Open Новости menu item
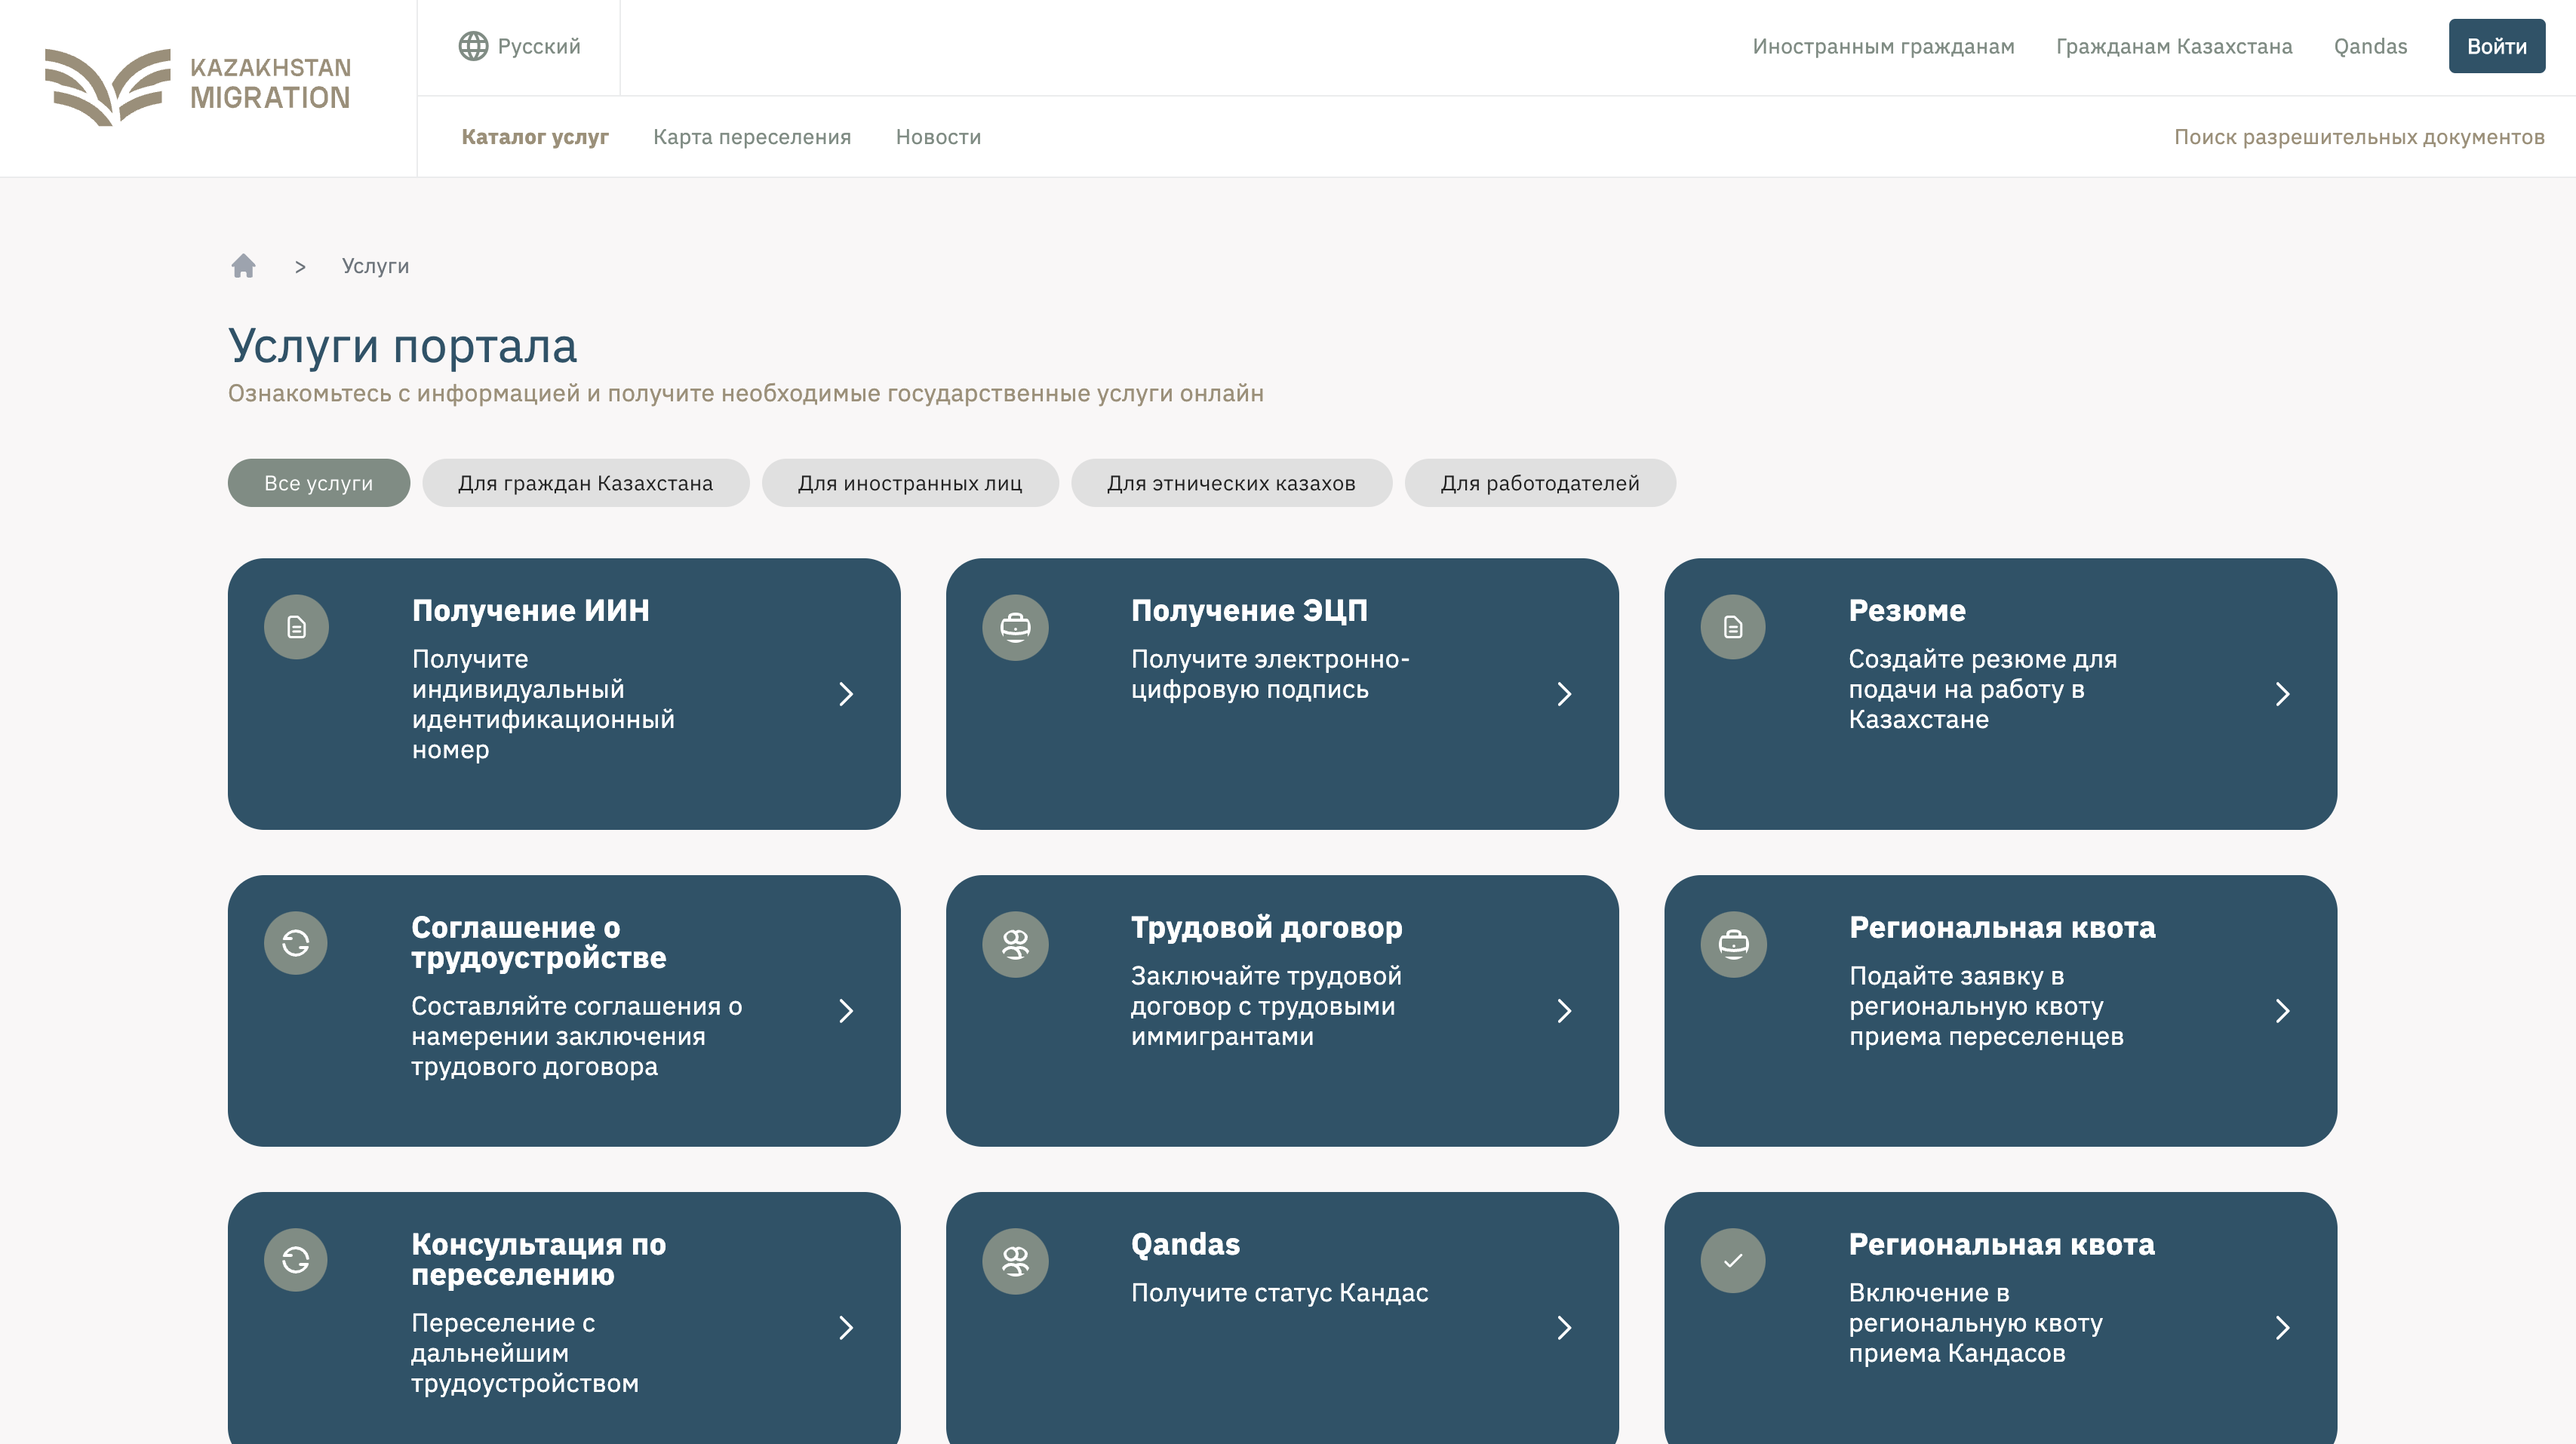This screenshot has height=1444, width=2576. [938, 137]
